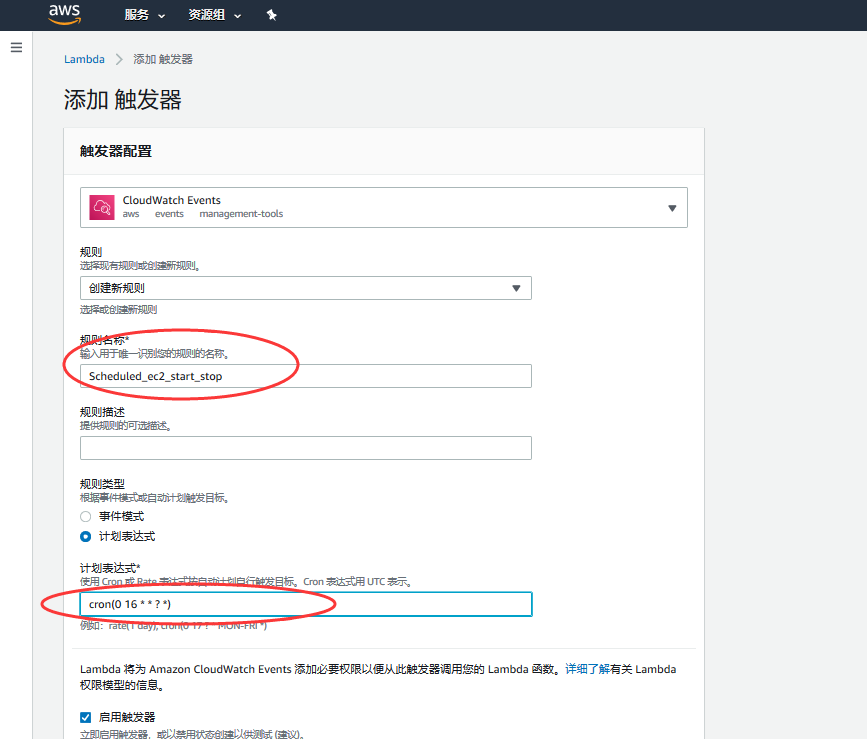Click the breadcrumb separator arrow after Lambda
The image size is (867, 739).
coord(119,59)
